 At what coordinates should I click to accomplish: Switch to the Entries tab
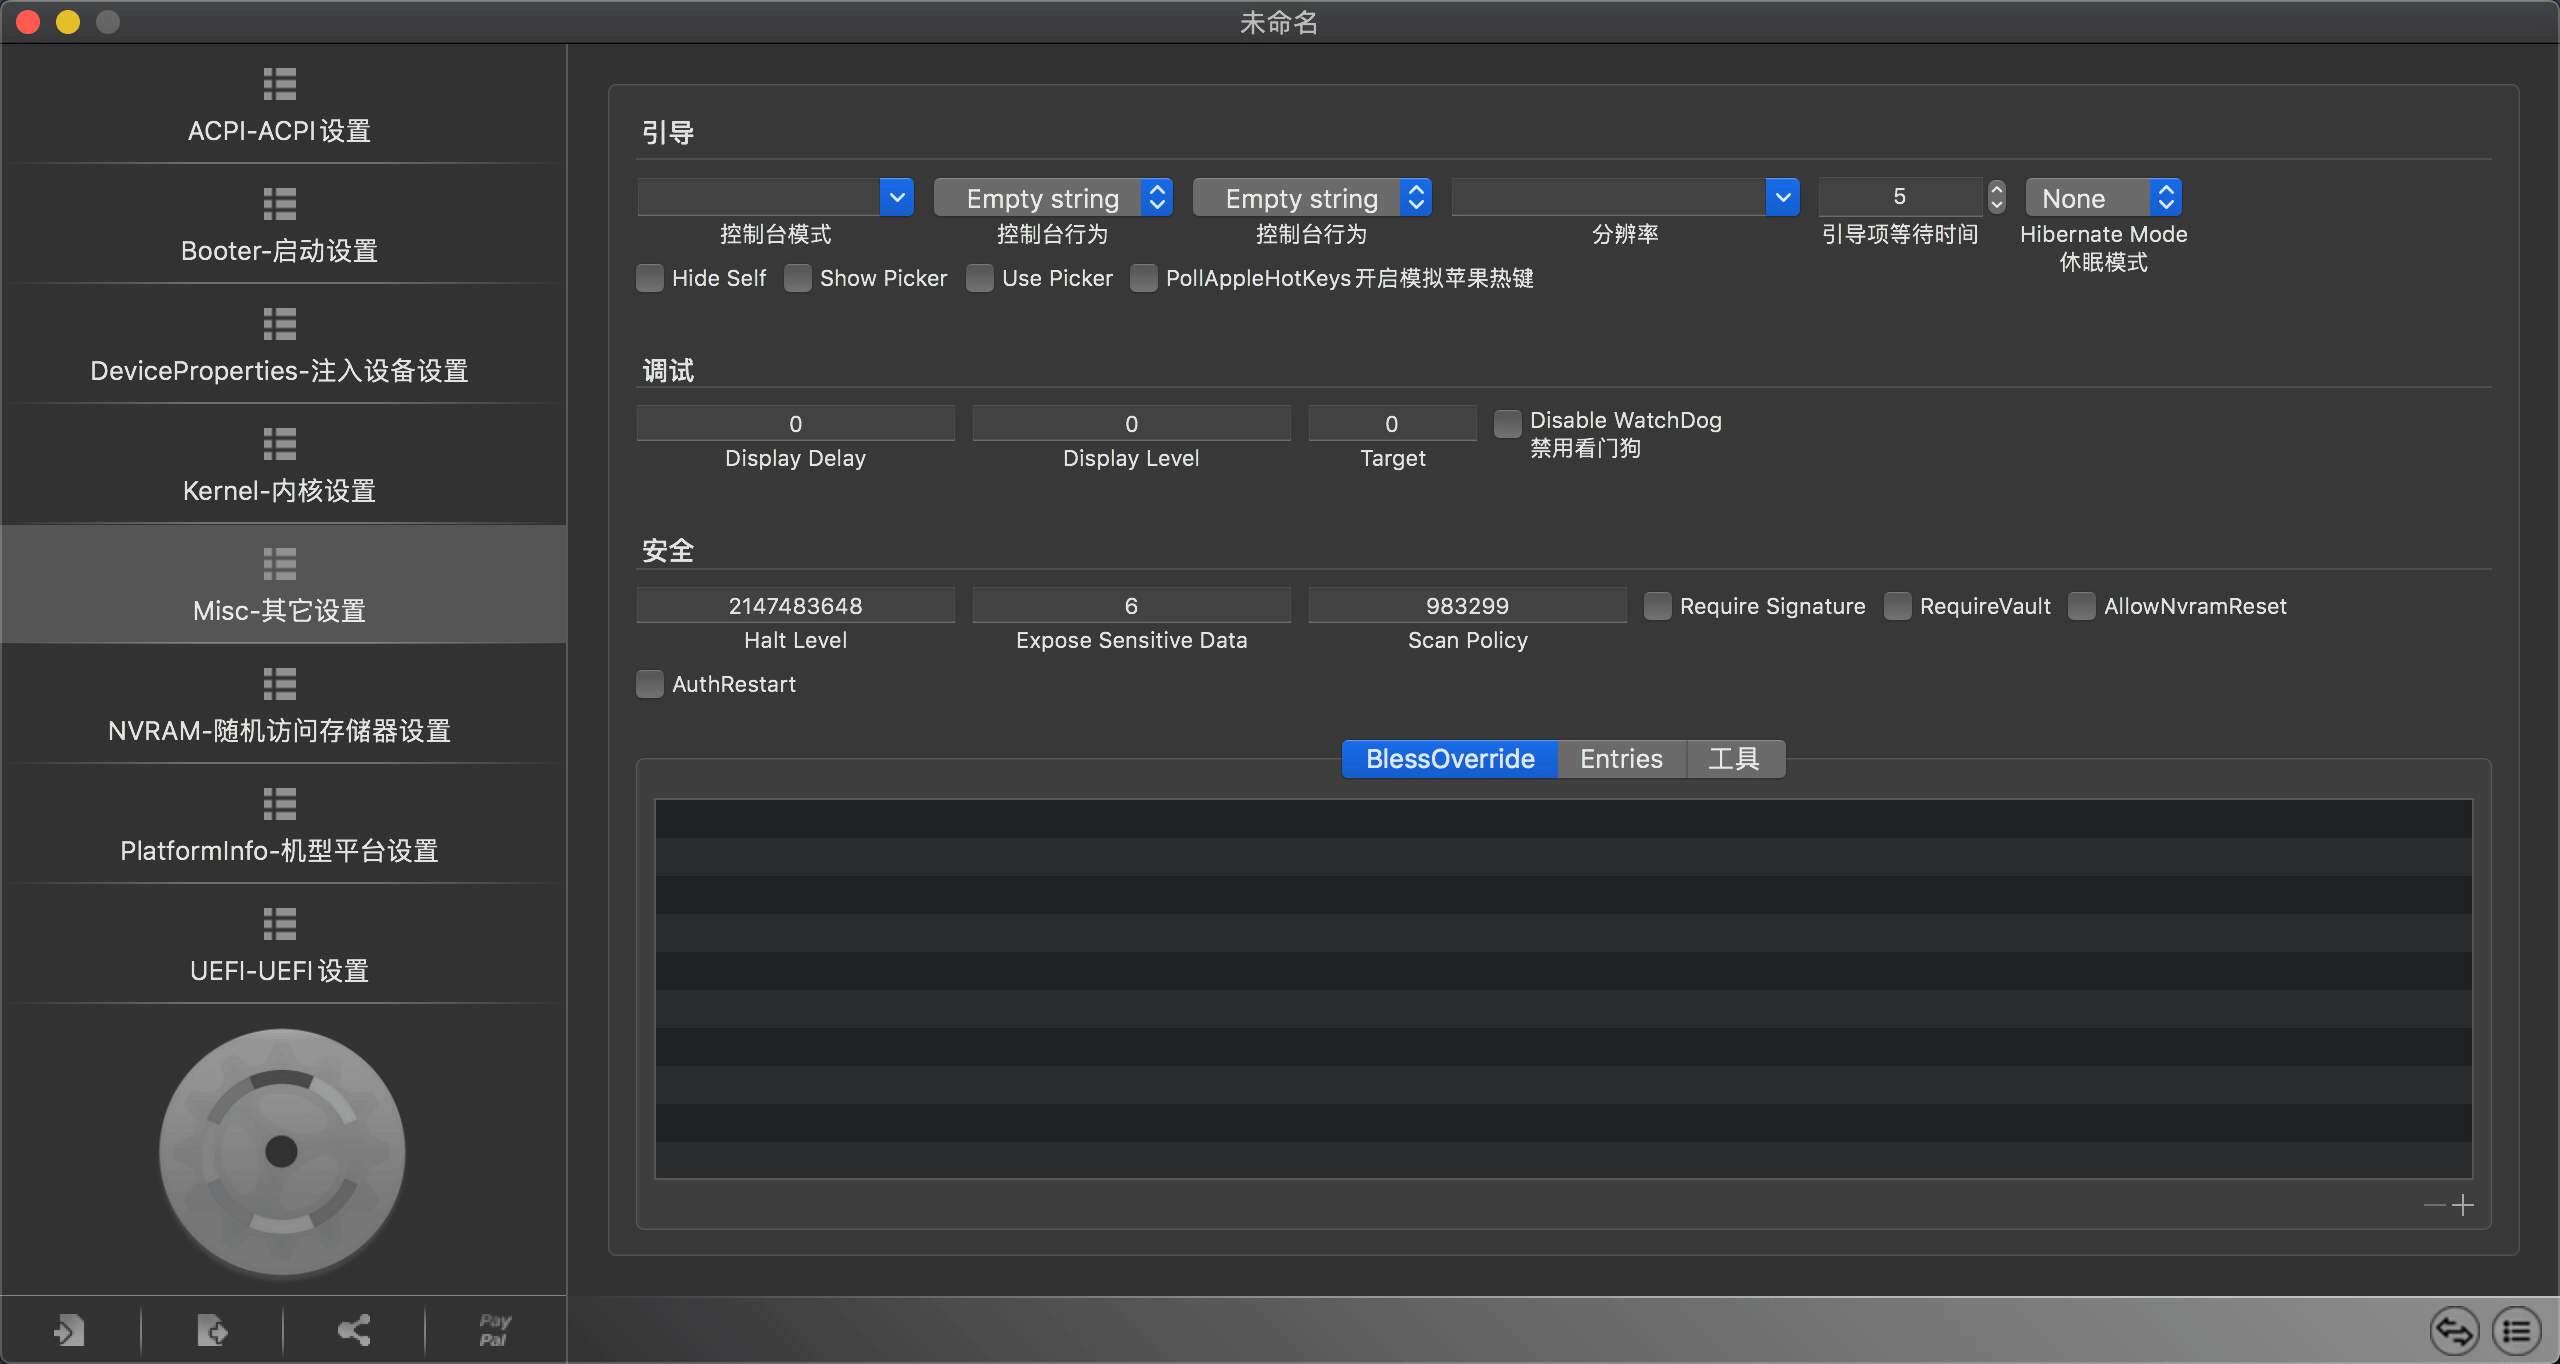coord(1621,759)
